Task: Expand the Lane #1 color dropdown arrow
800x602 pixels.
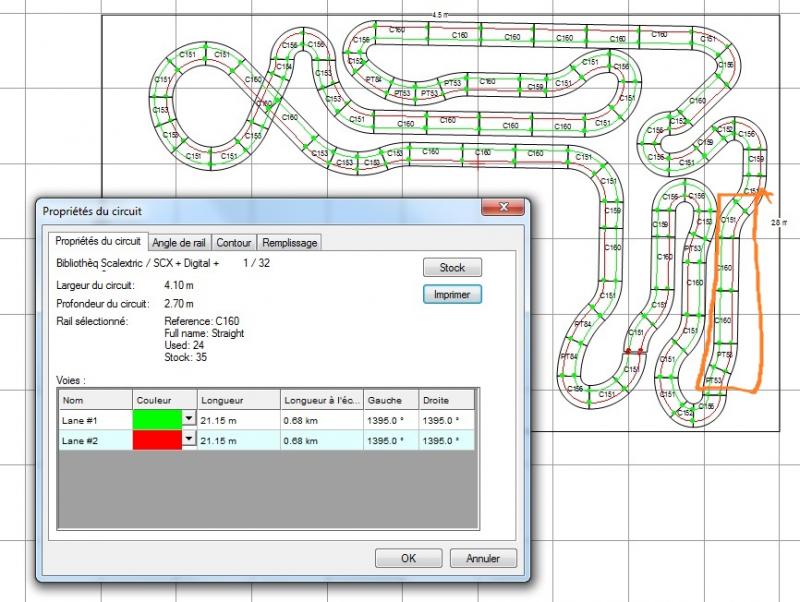Action: point(188,419)
